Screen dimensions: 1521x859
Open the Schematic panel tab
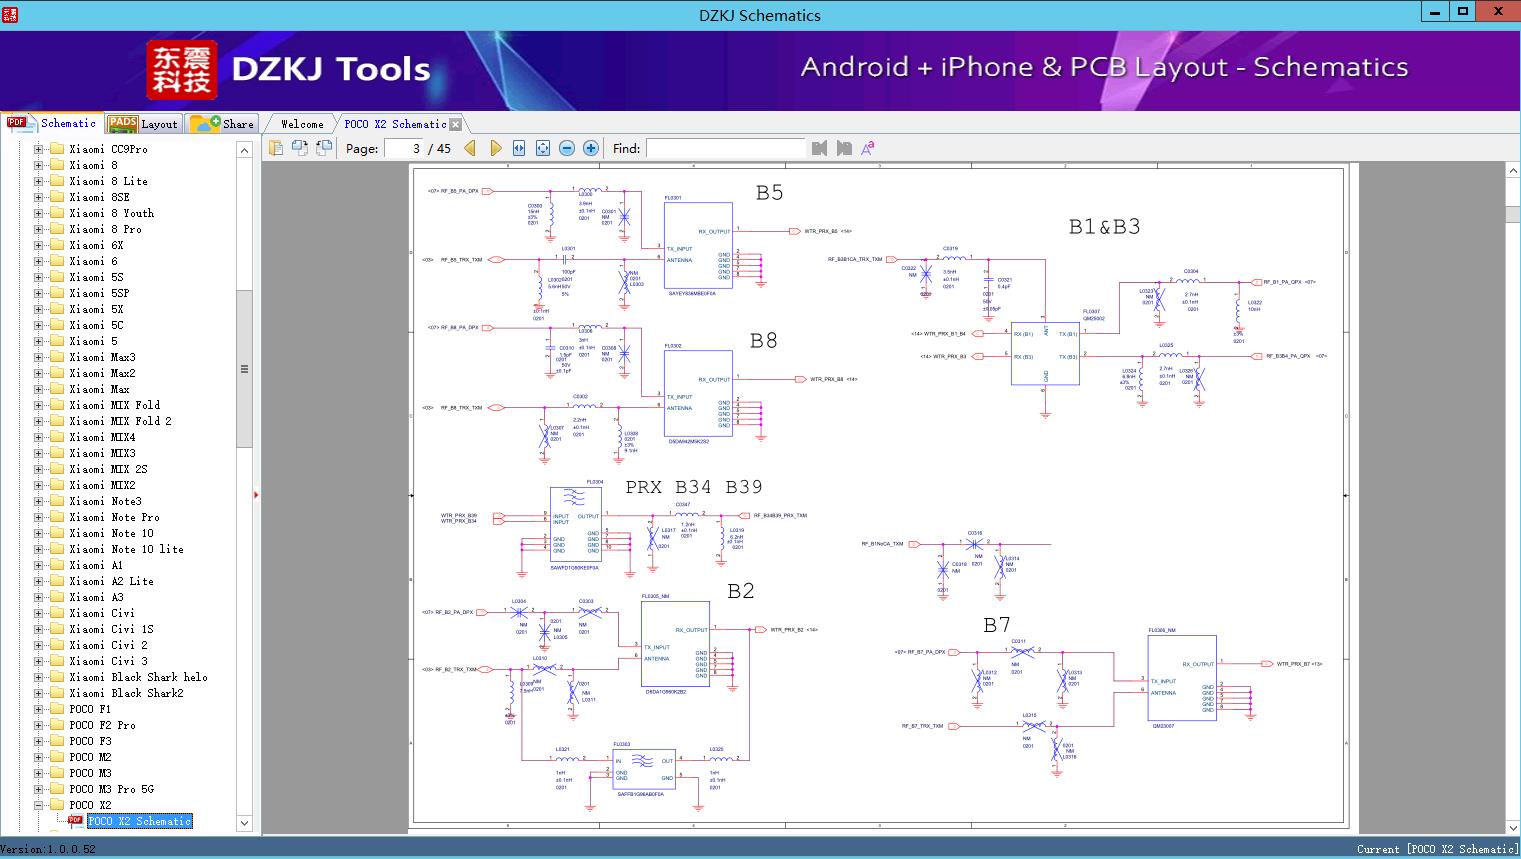click(52, 123)
